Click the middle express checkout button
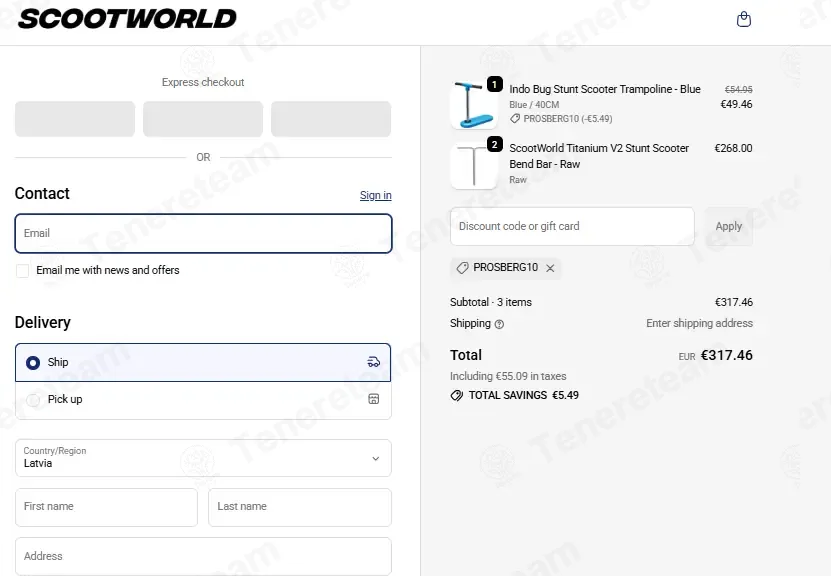This screenshot has width=831, height=576. (203, 119)
